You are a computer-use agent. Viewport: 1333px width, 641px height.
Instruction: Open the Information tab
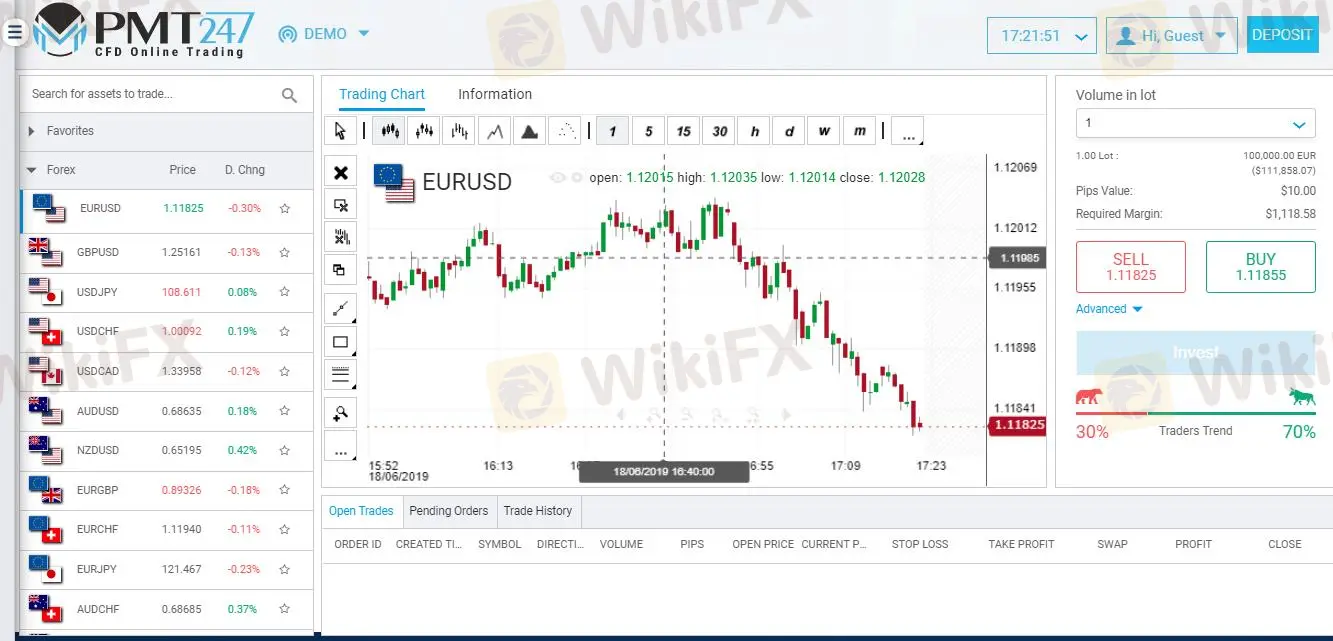tap(494, 93)
